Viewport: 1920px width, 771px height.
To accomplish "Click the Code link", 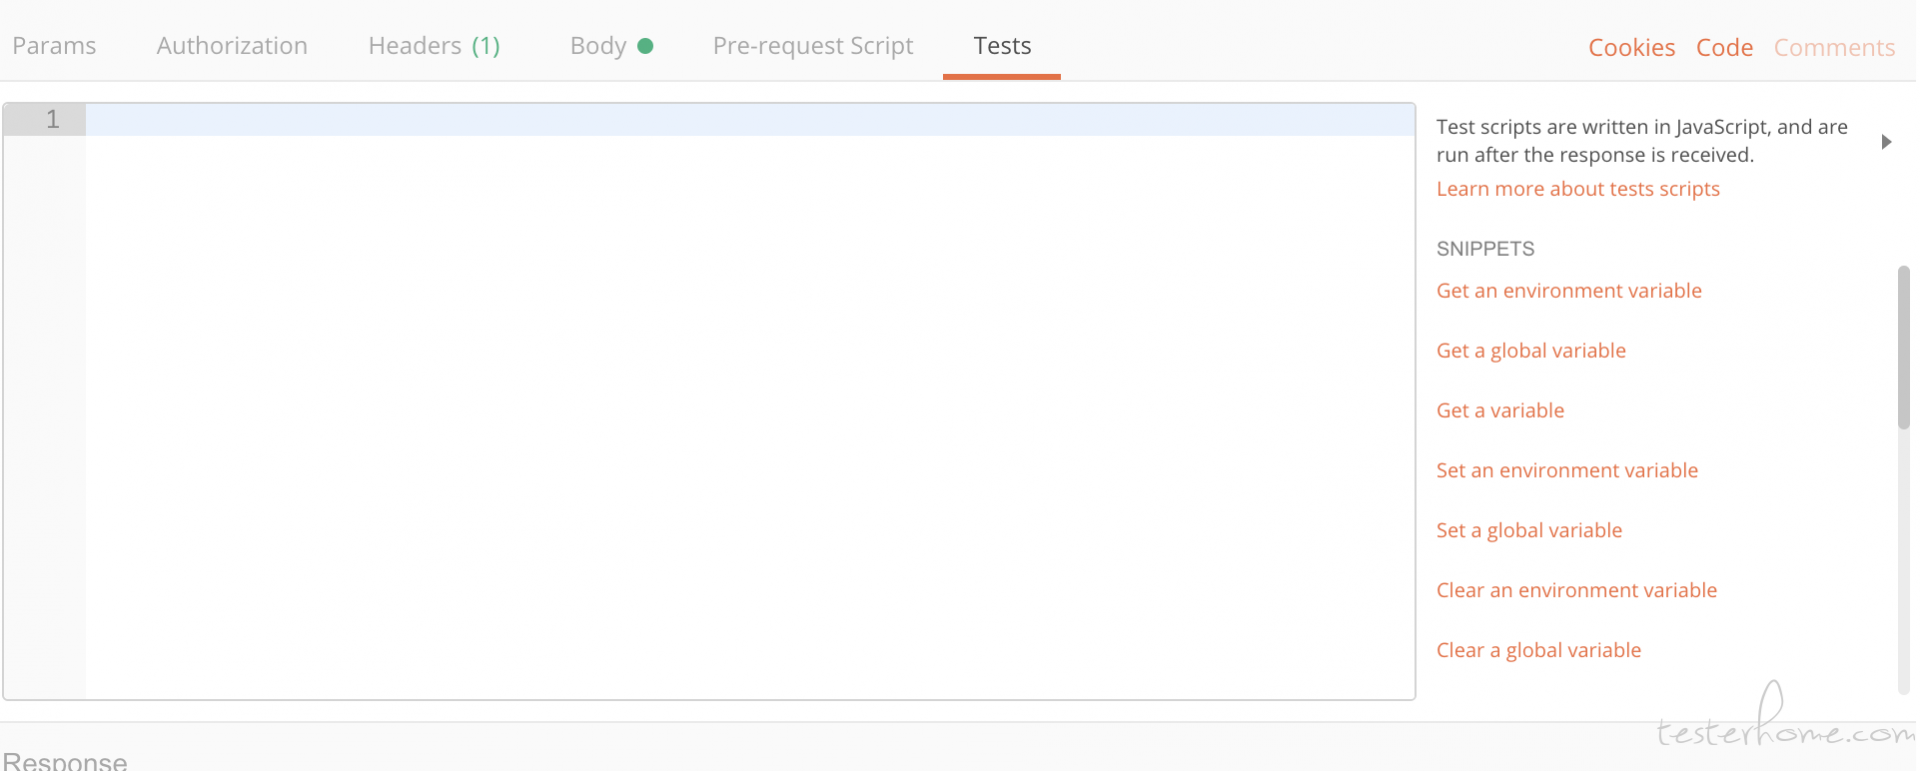I will click(x=1724, y=48).
